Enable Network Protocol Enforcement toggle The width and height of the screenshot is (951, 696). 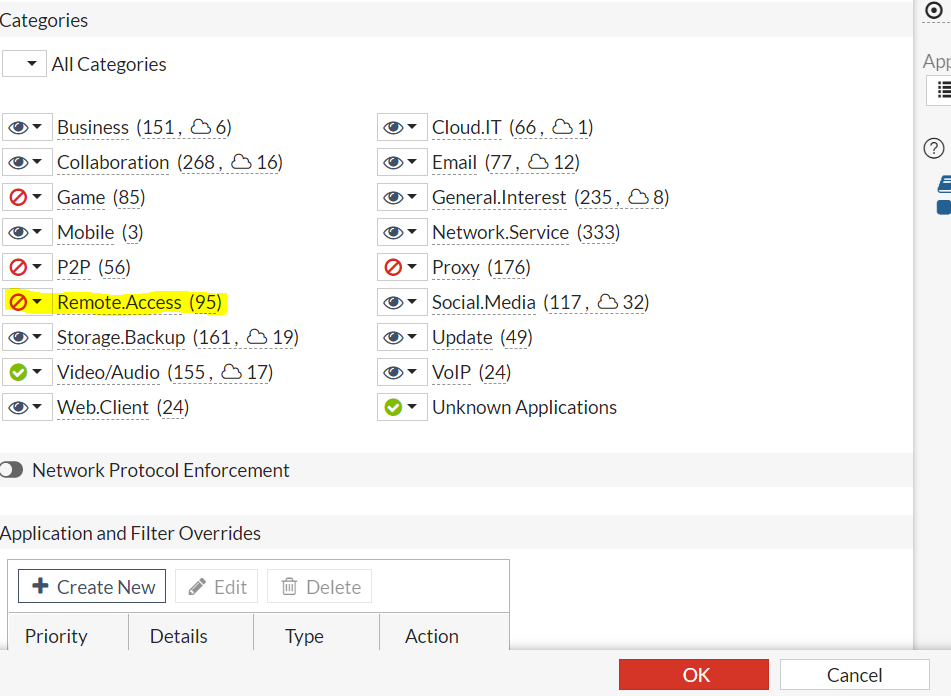tap(12, 470)
